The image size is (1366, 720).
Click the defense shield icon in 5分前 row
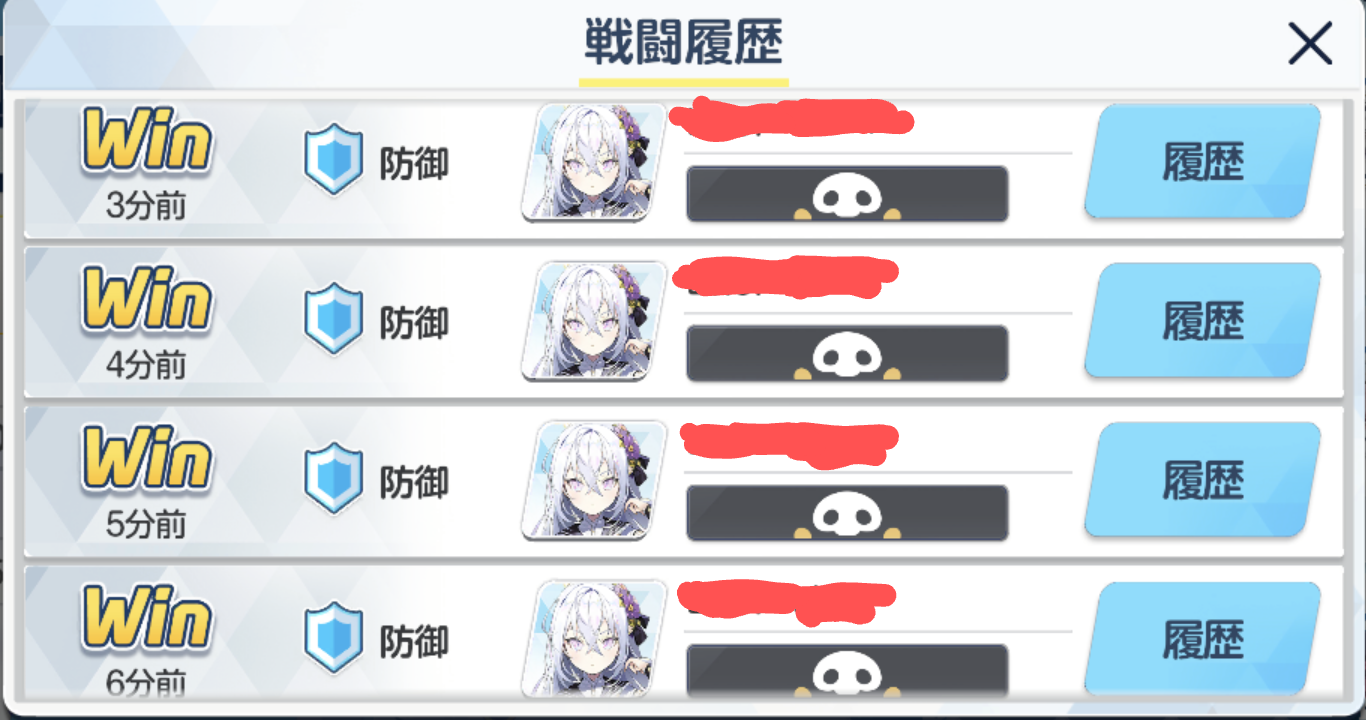[333, 479]
